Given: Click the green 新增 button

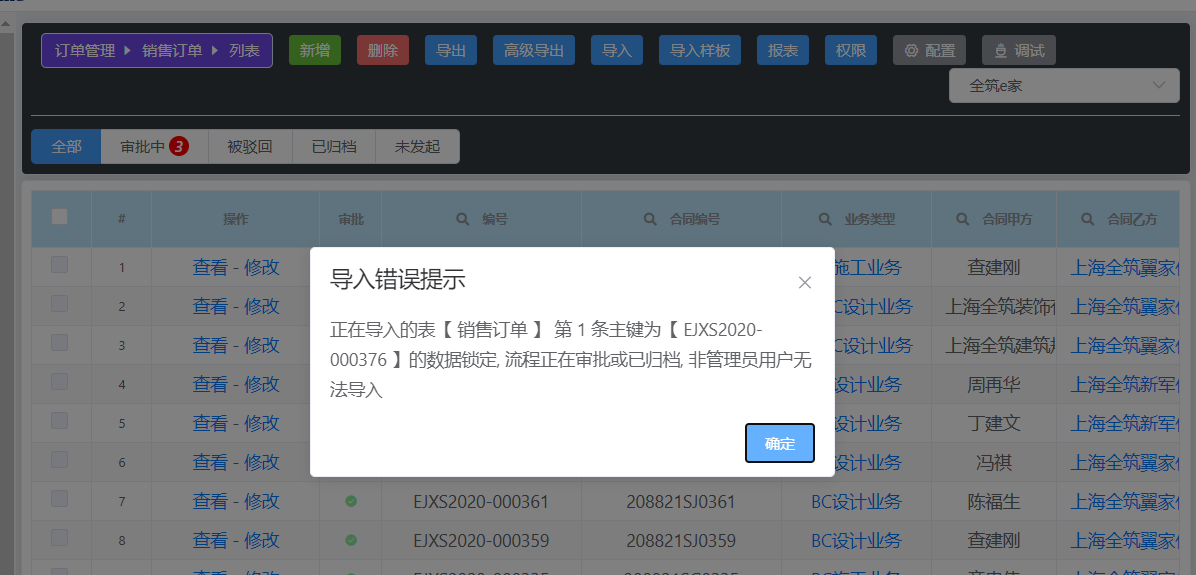Looking at the screenshot, I should pyautogui.click(x=315, y=50).
